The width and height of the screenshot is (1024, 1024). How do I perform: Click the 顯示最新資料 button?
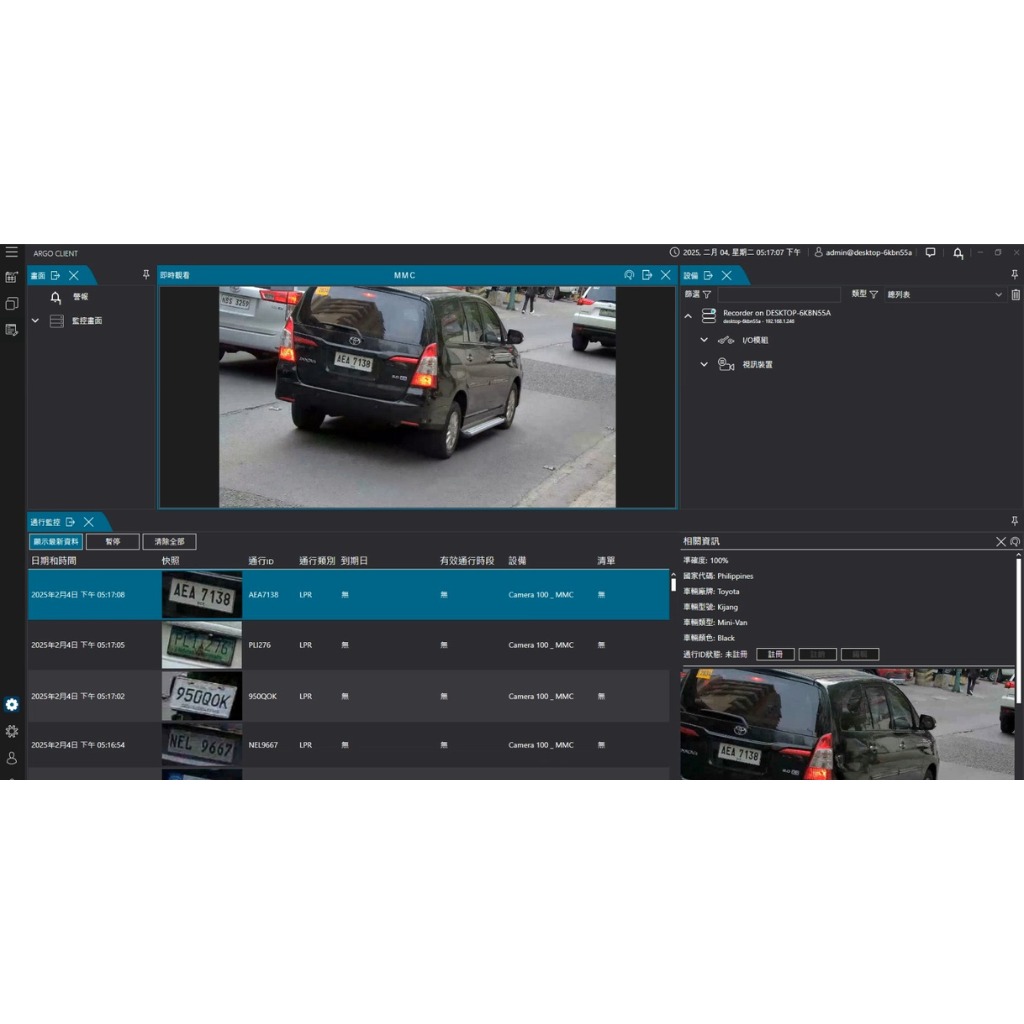[56, 542]
